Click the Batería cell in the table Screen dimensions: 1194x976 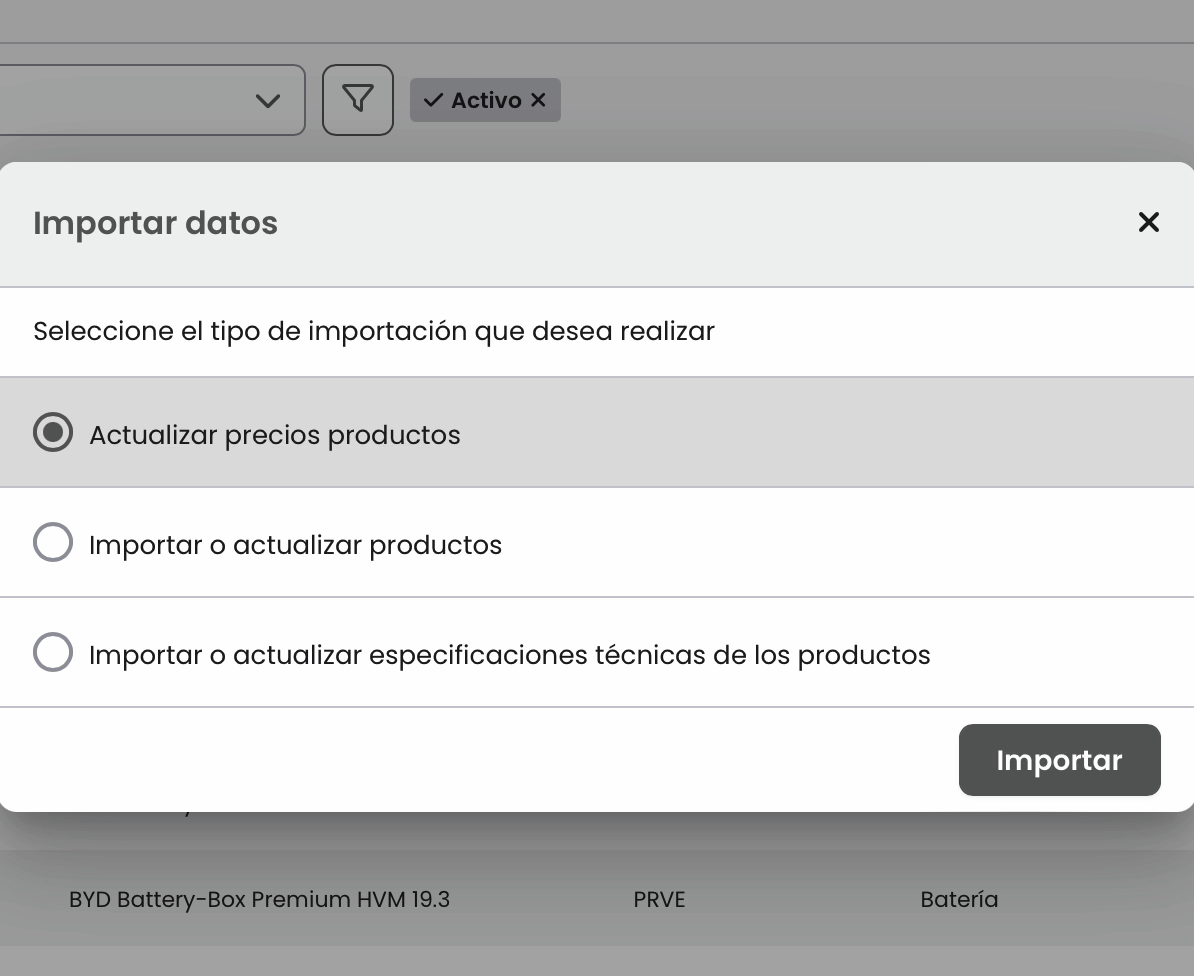coord(959,899)
